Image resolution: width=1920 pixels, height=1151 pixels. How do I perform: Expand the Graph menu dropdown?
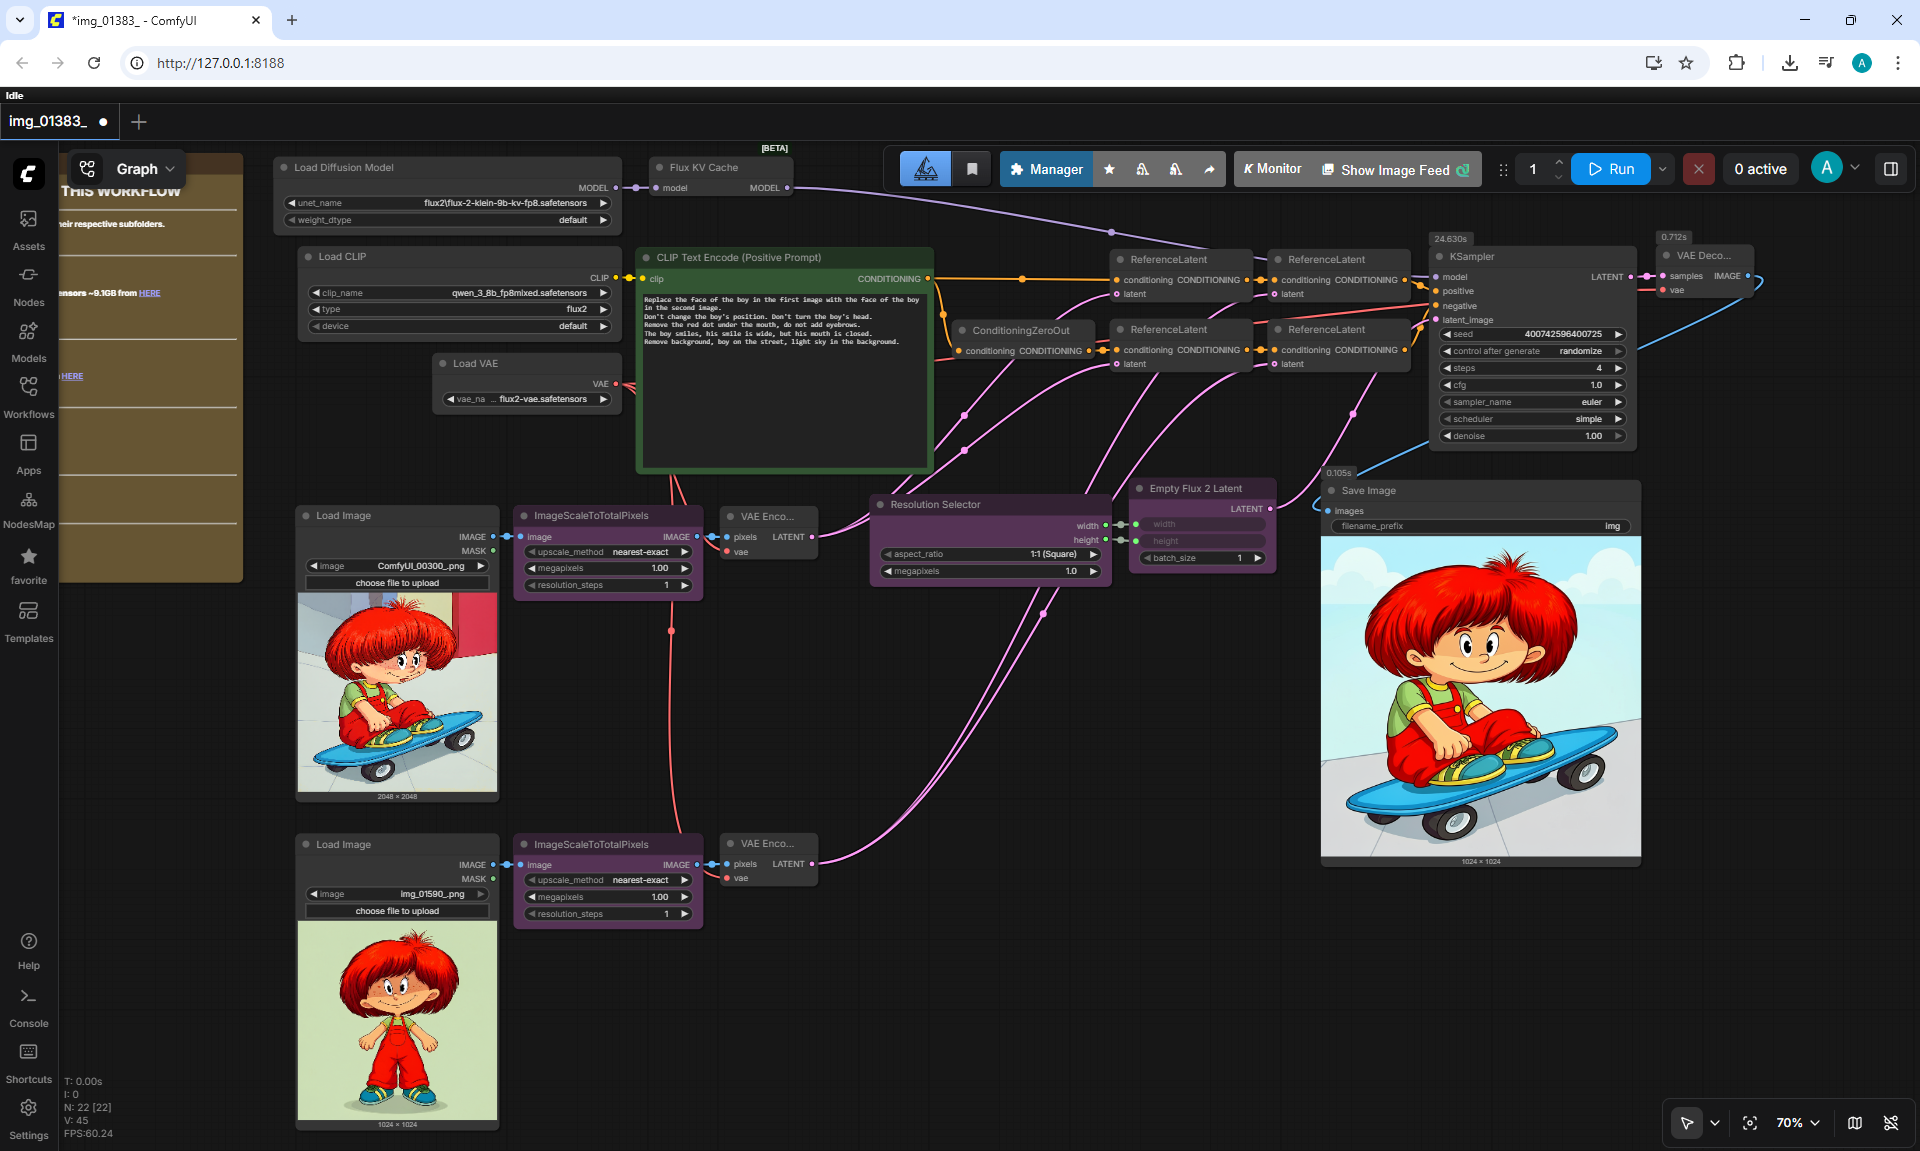point(146,169)
